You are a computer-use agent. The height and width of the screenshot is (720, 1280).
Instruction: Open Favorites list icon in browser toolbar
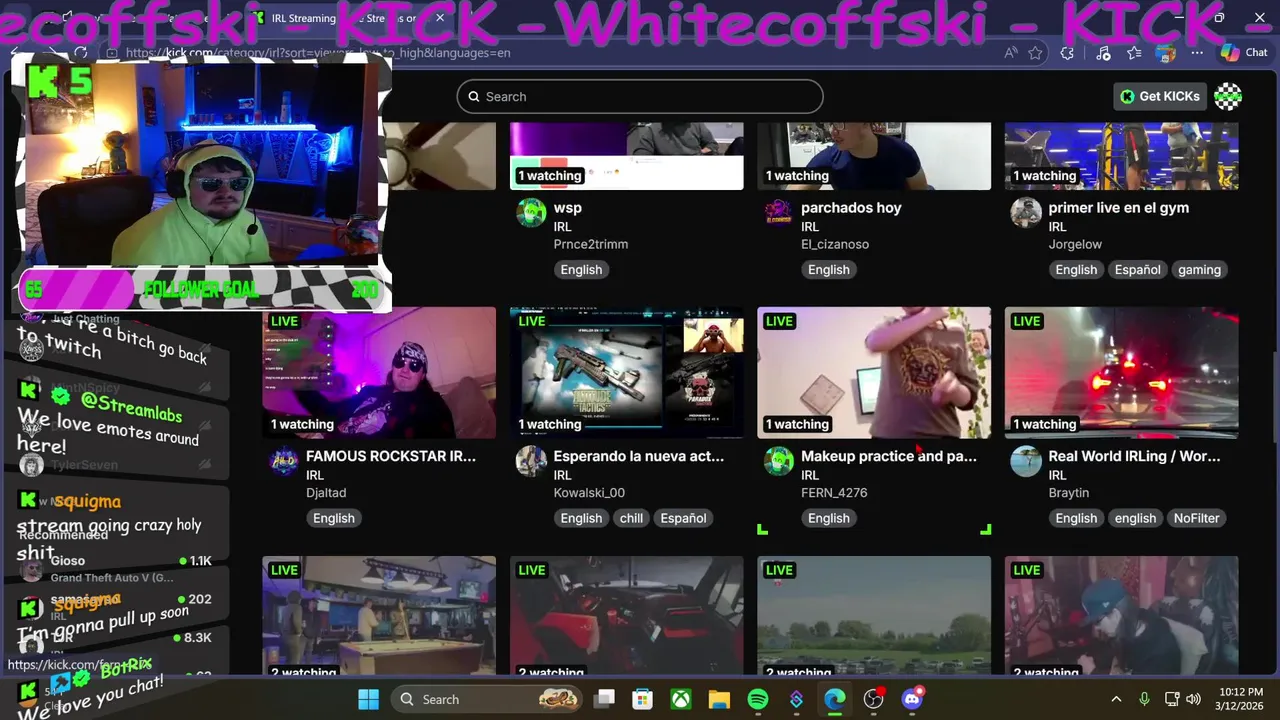[1134, 53]
